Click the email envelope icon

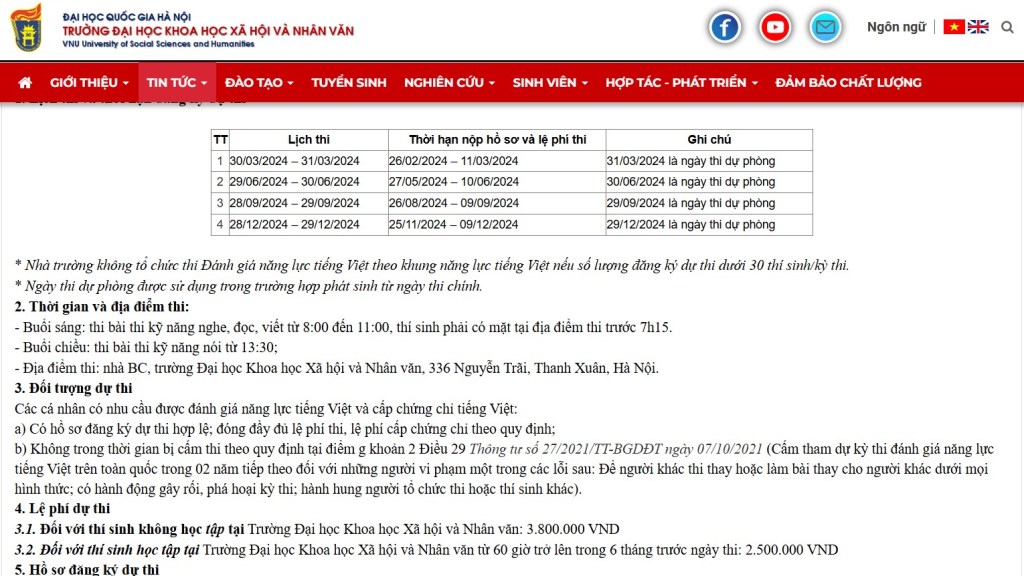click(825, 27)
